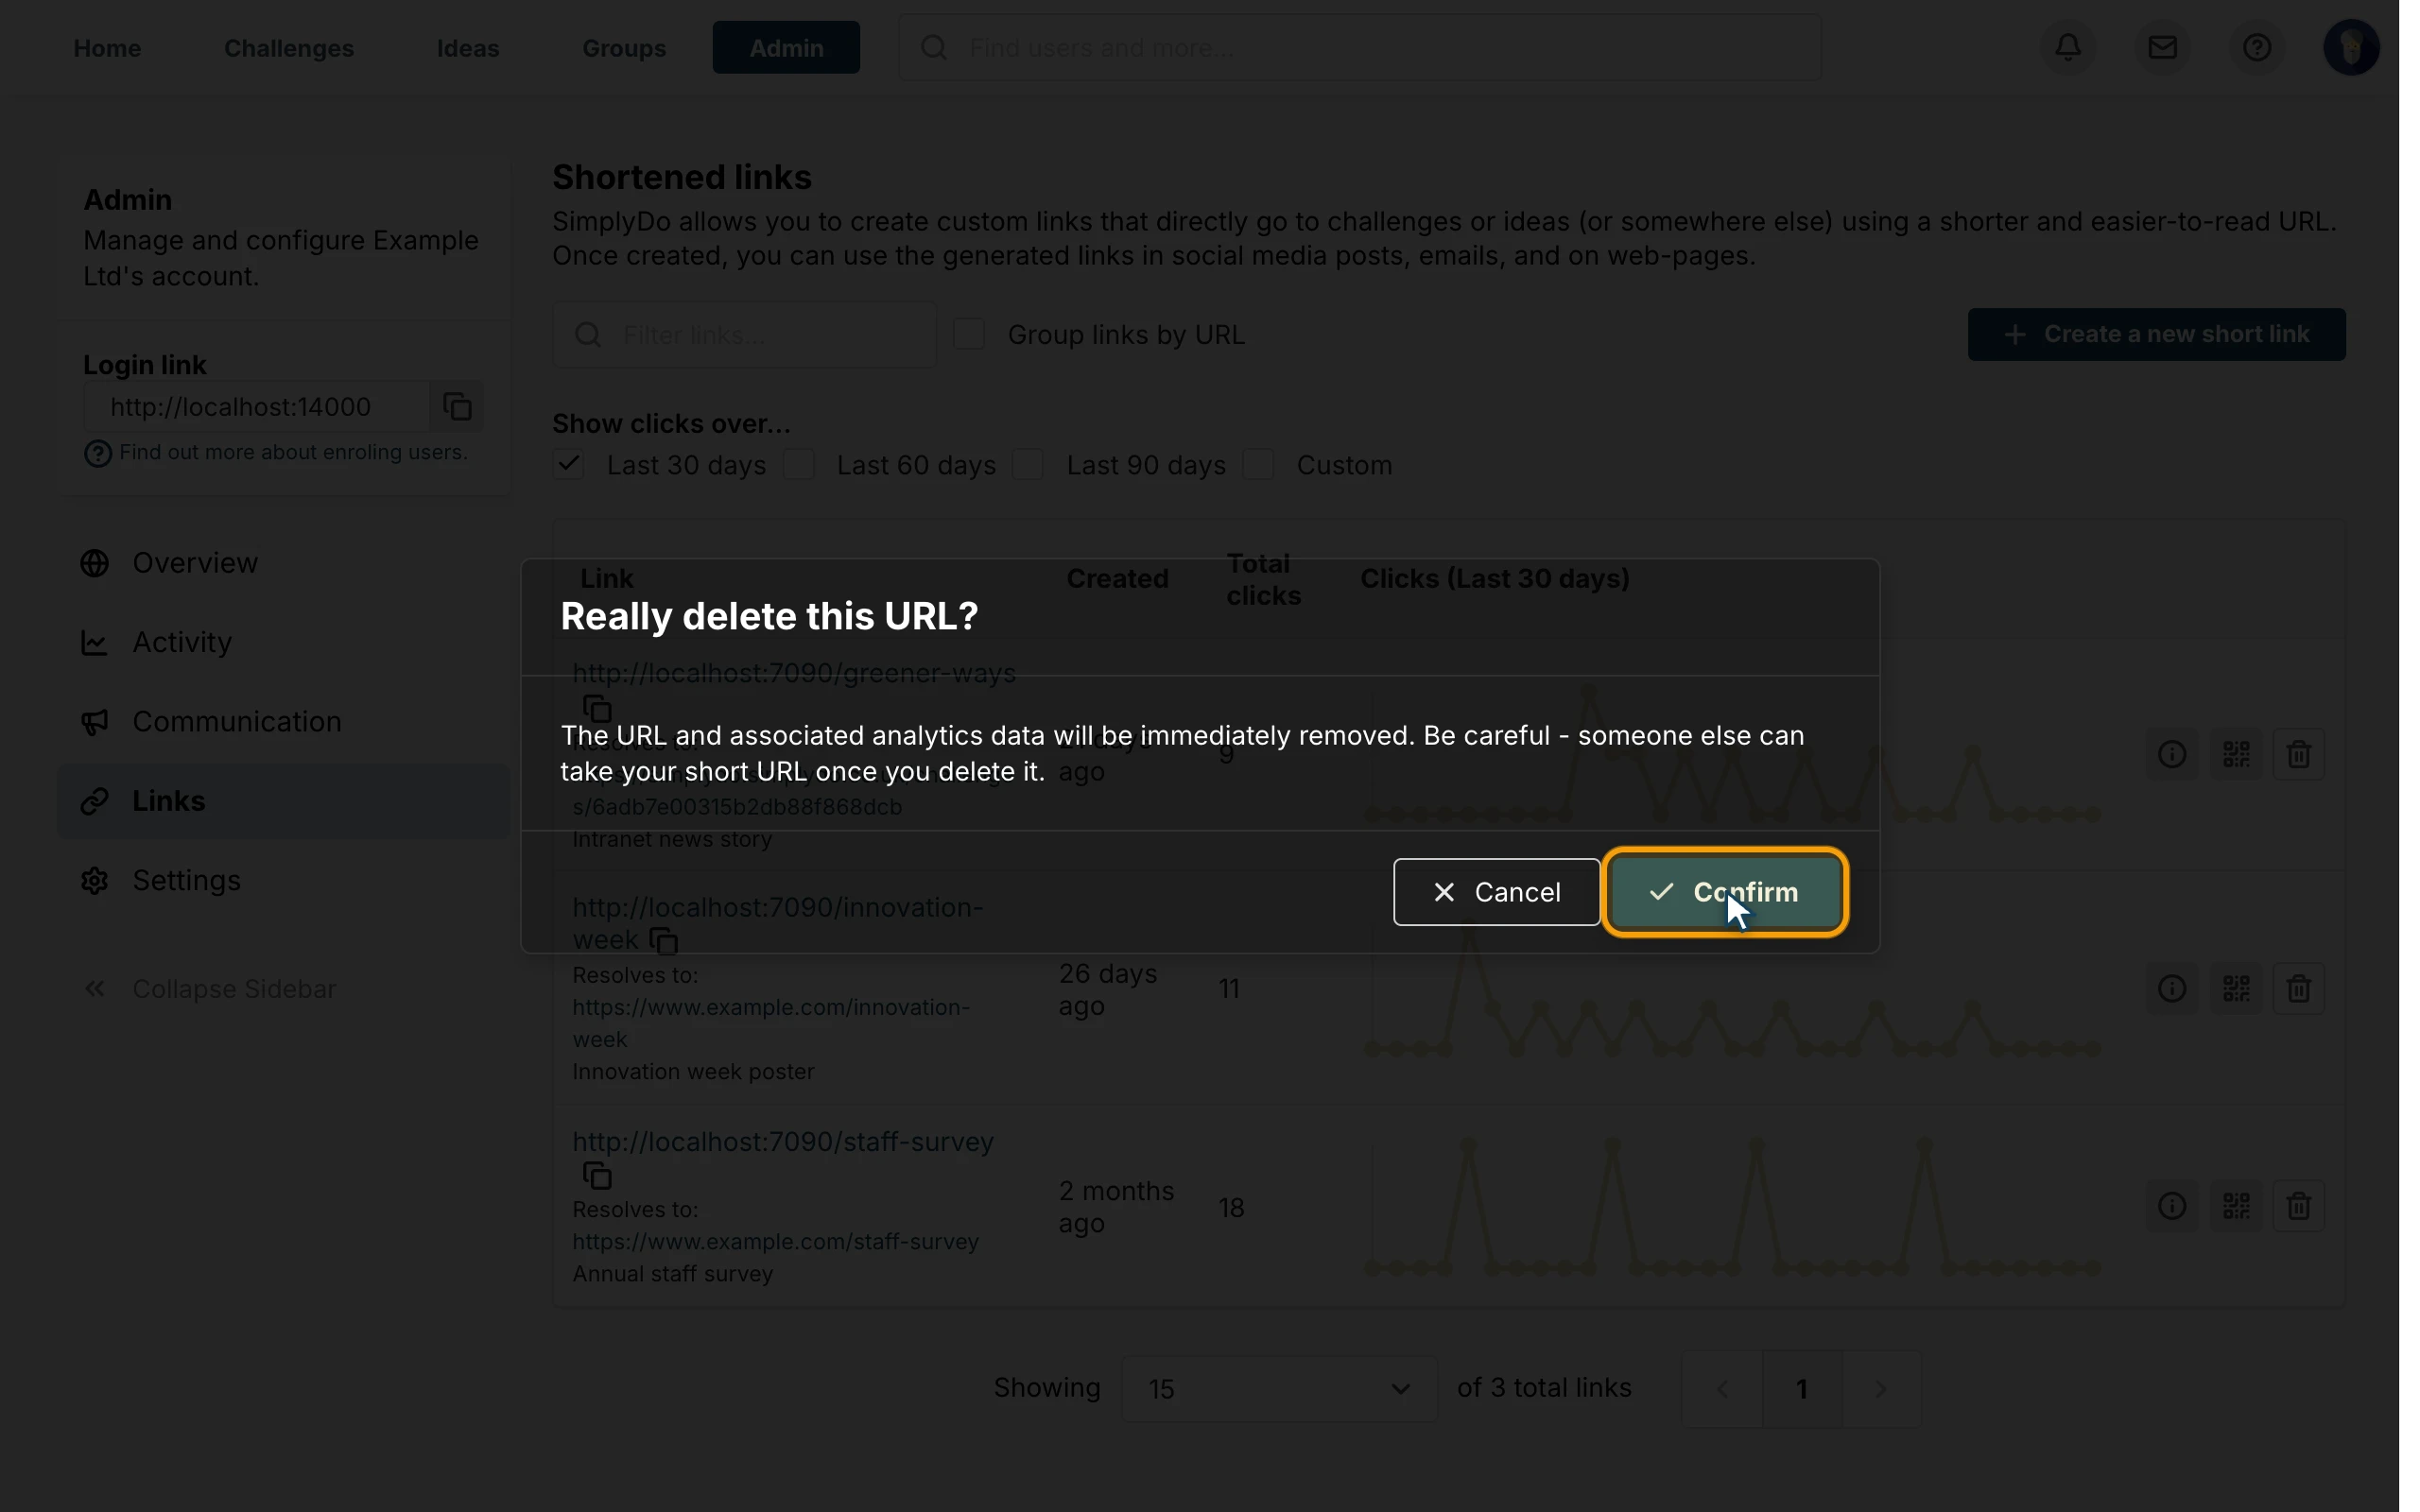The width and height of the screenshot is (2420, 1512).
Task: Click trash icon for greener-ways link
Action: (2298, 754)
